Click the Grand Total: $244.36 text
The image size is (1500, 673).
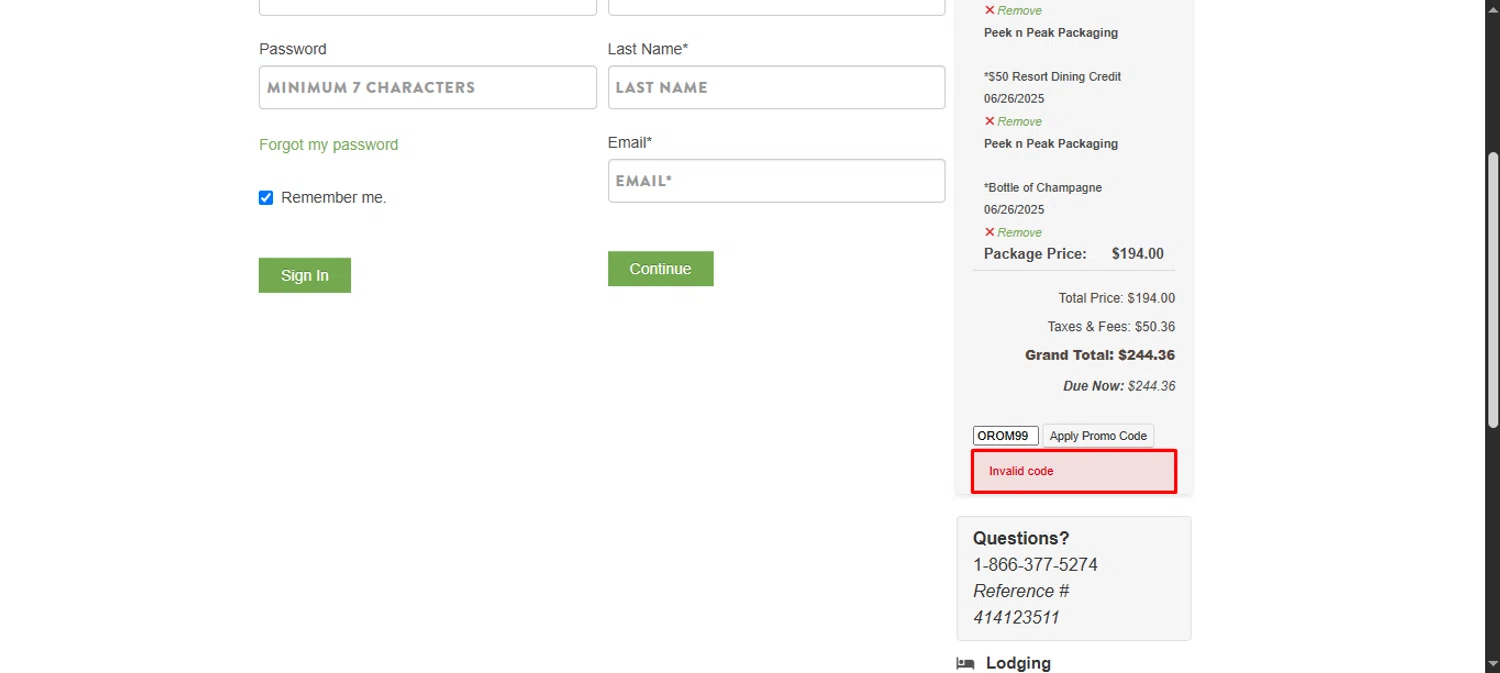[1100, 355]
